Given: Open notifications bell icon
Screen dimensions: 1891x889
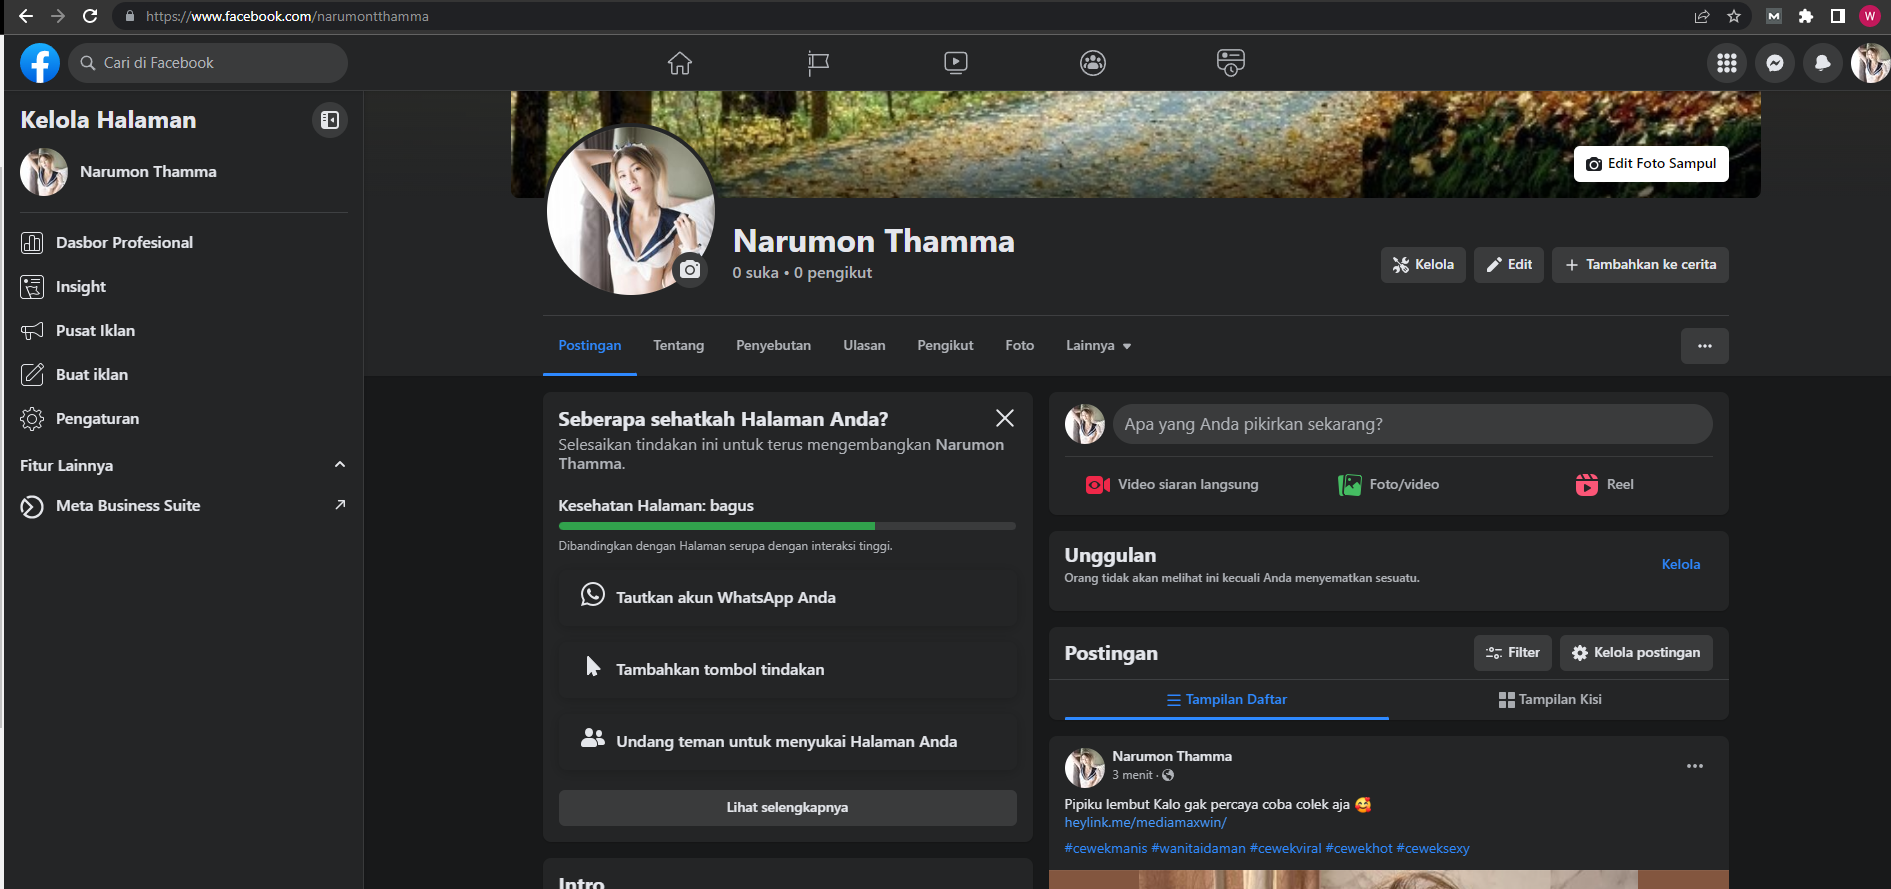Looking at the screenshot, I should (1822, 63).
